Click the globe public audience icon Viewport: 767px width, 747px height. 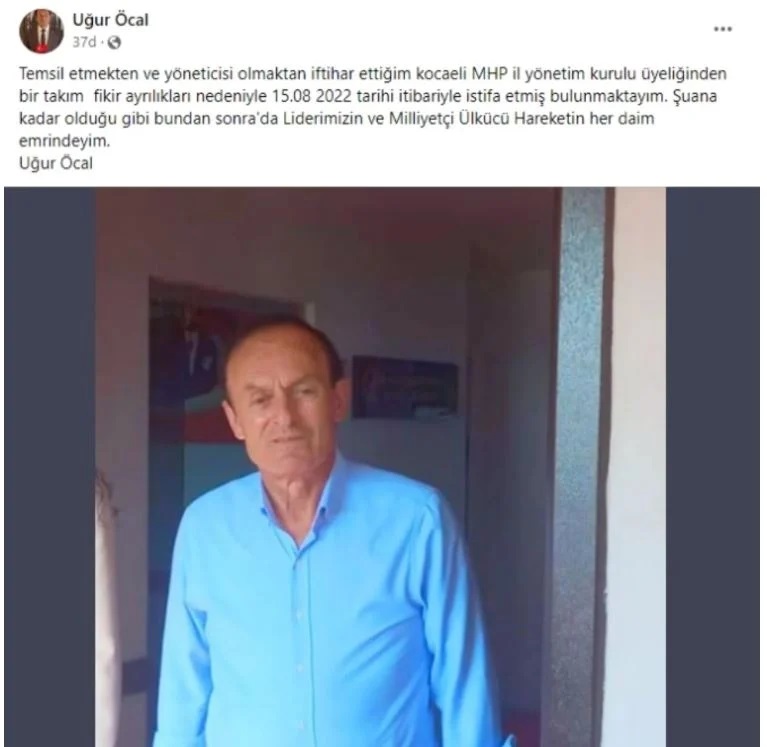click(114, 43)
